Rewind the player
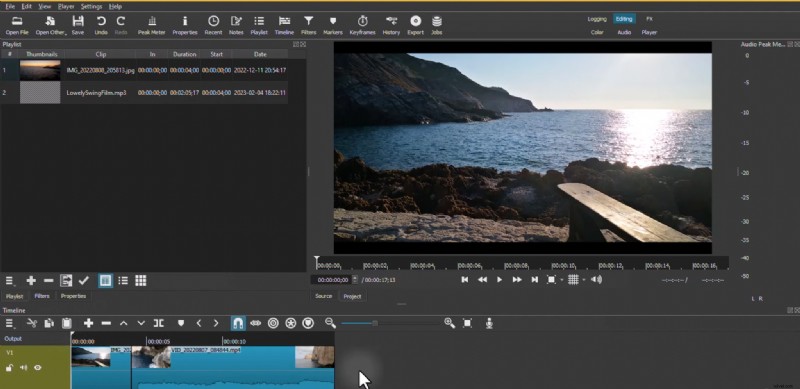This screenshot has width=800, height=389. pos(482,280)
